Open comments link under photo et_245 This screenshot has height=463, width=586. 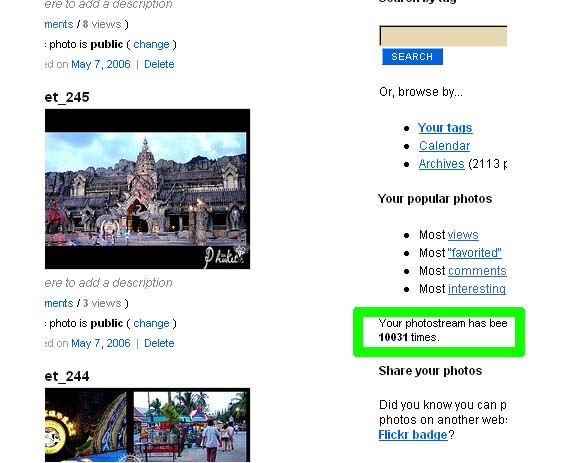pos(59,303)
